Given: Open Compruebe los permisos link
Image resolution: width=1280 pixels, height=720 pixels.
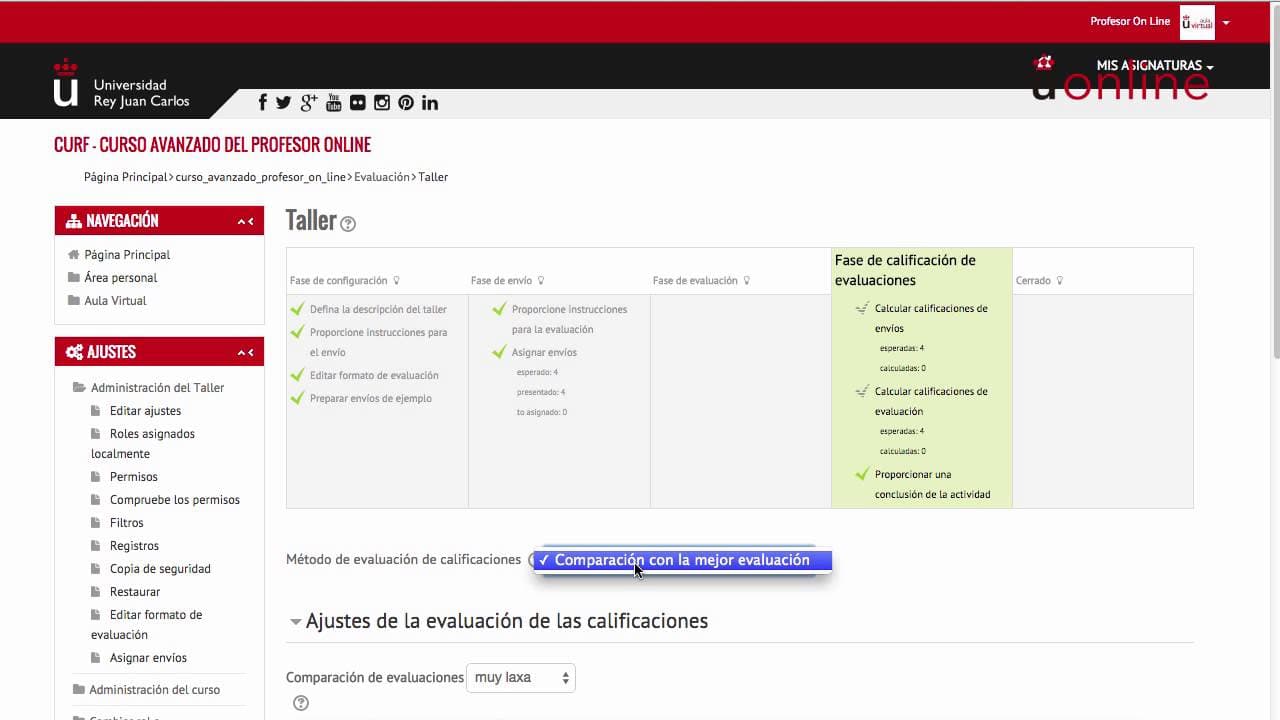Looking at the screenshot, I should [175, 500].
